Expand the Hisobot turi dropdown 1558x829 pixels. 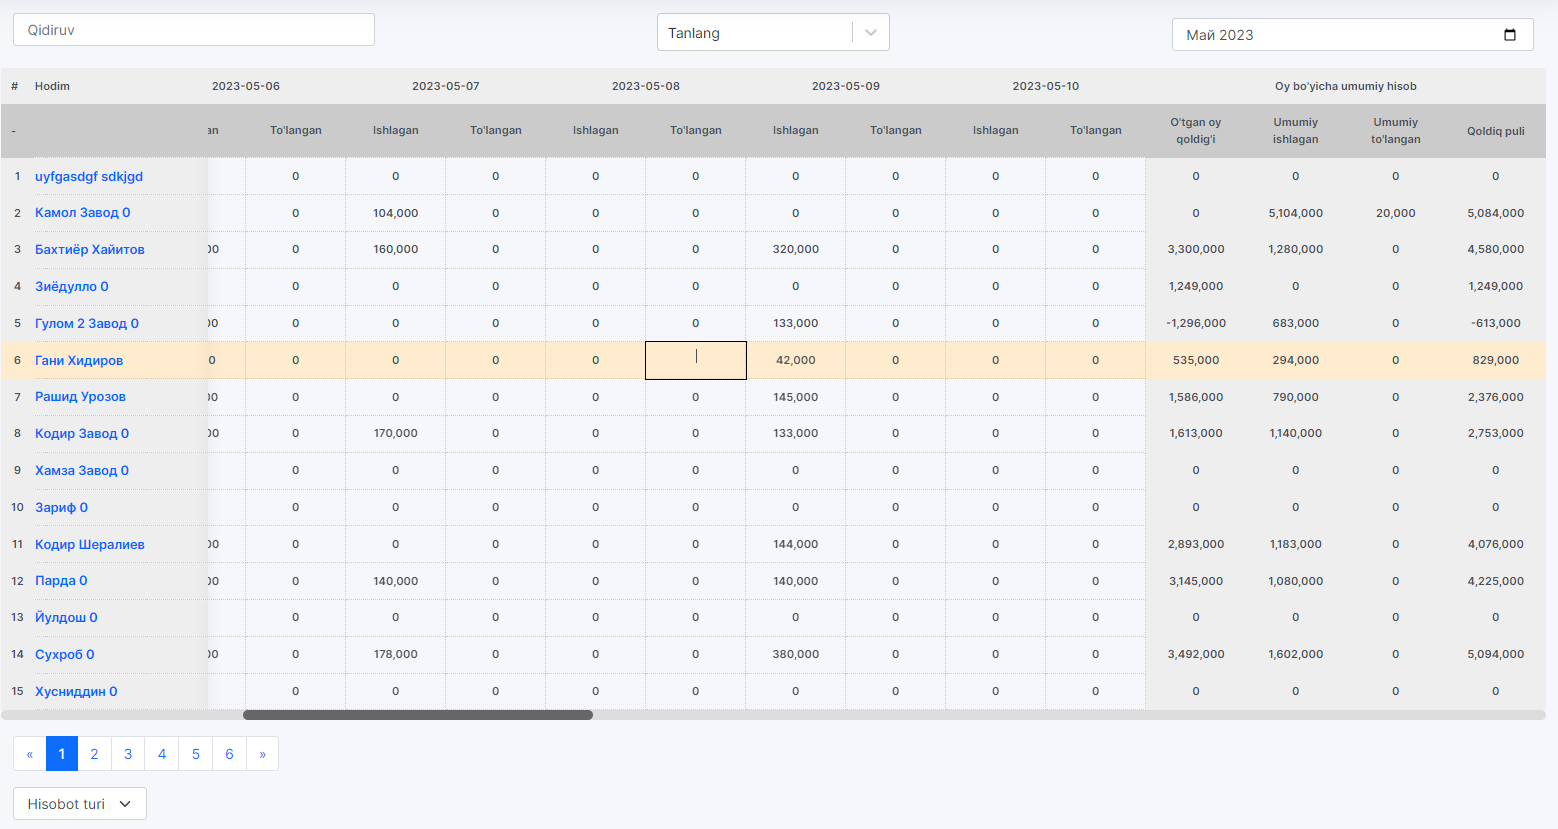coord(80,804)
